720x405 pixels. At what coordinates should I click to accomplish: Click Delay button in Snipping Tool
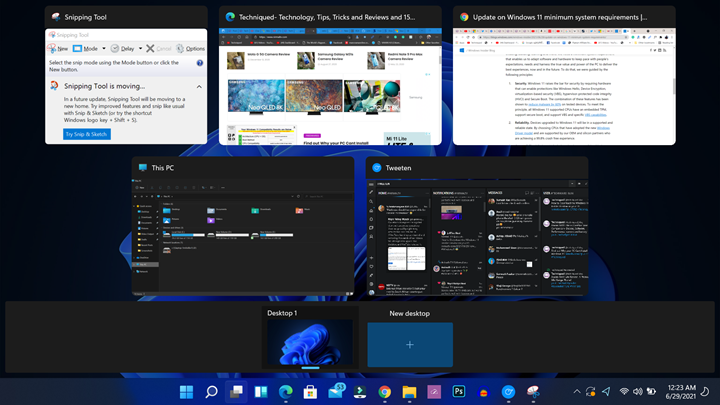pyautogui.click(x=123, y=48)
